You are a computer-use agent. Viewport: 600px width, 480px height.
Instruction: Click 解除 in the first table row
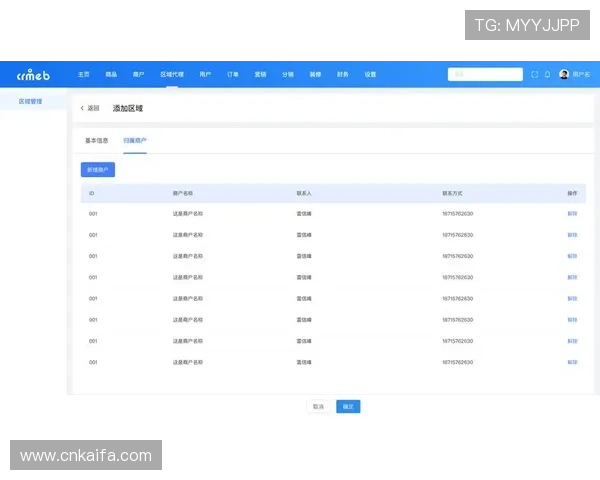pyautogui.click(x=572, y=214)
